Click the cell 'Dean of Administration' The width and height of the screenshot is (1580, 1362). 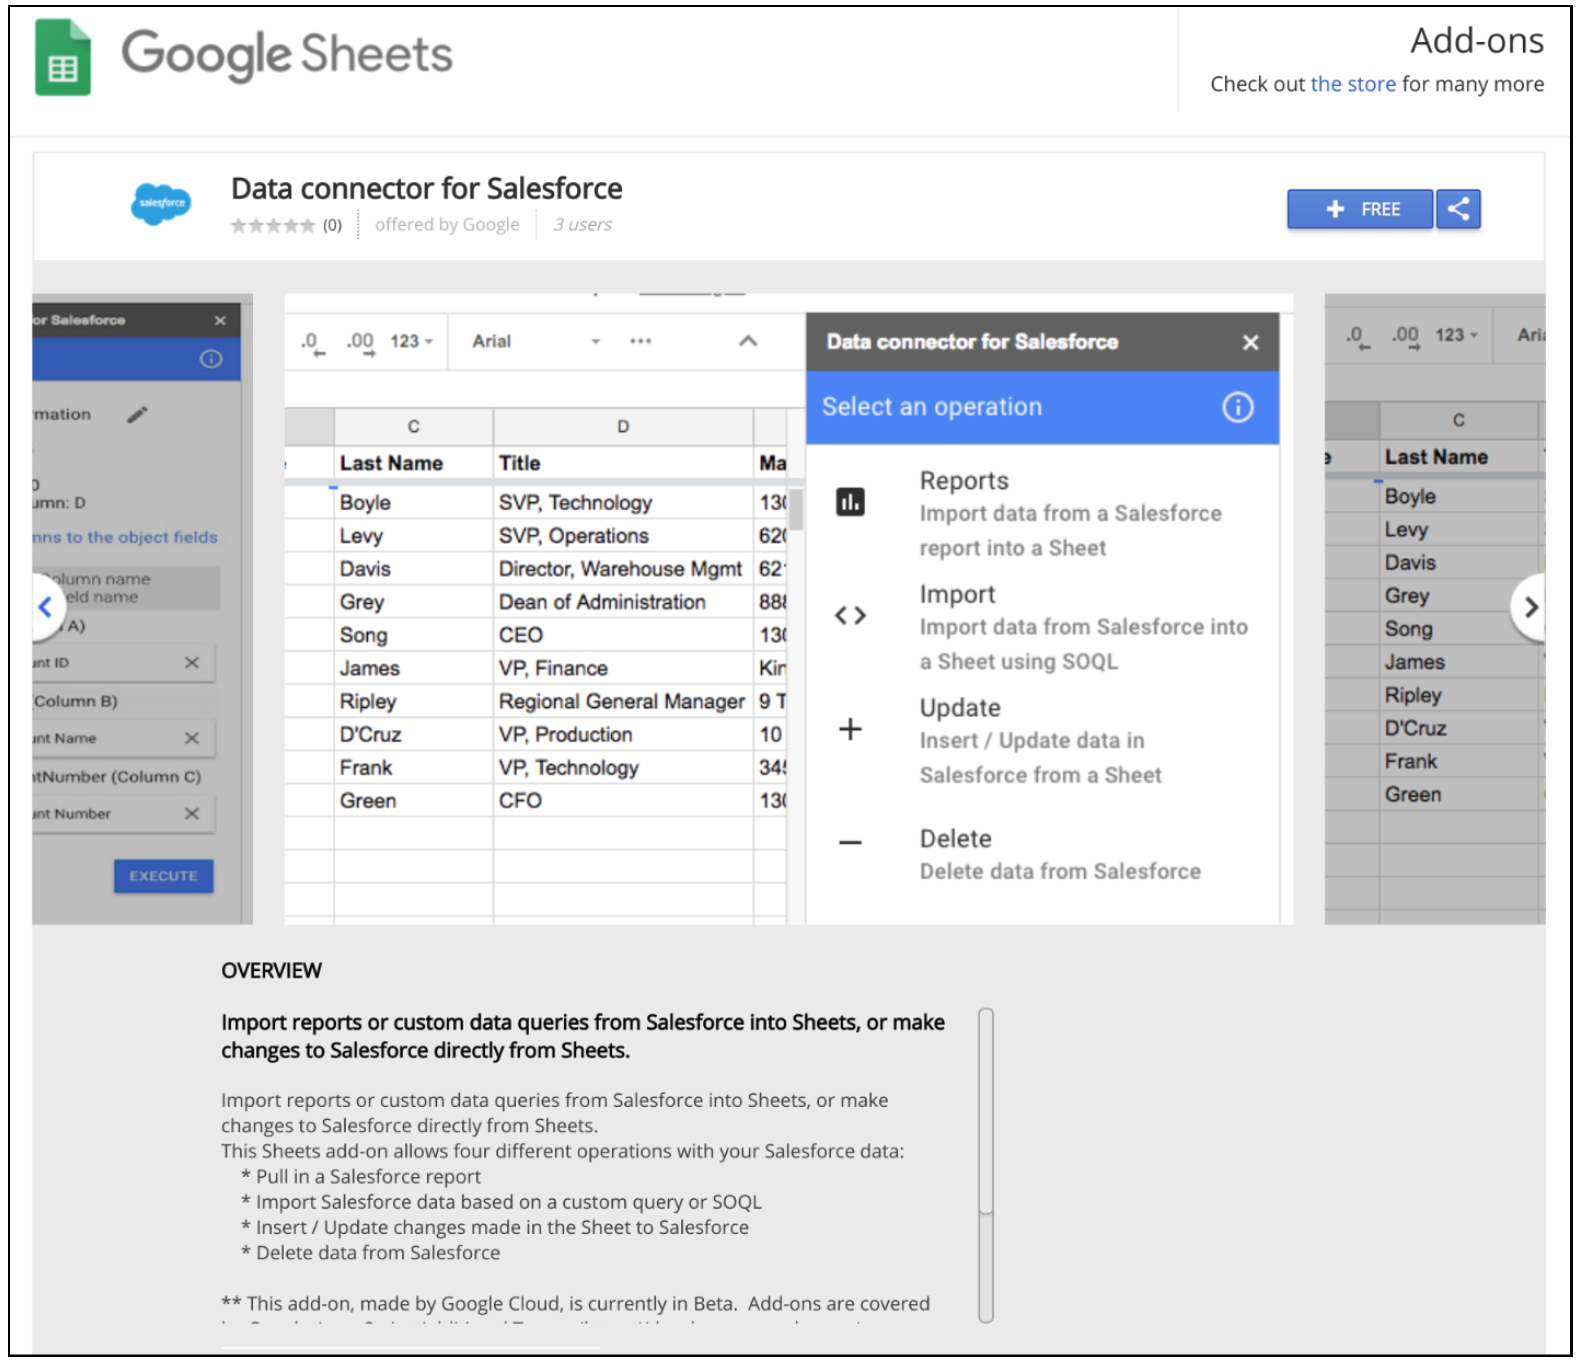623,602
